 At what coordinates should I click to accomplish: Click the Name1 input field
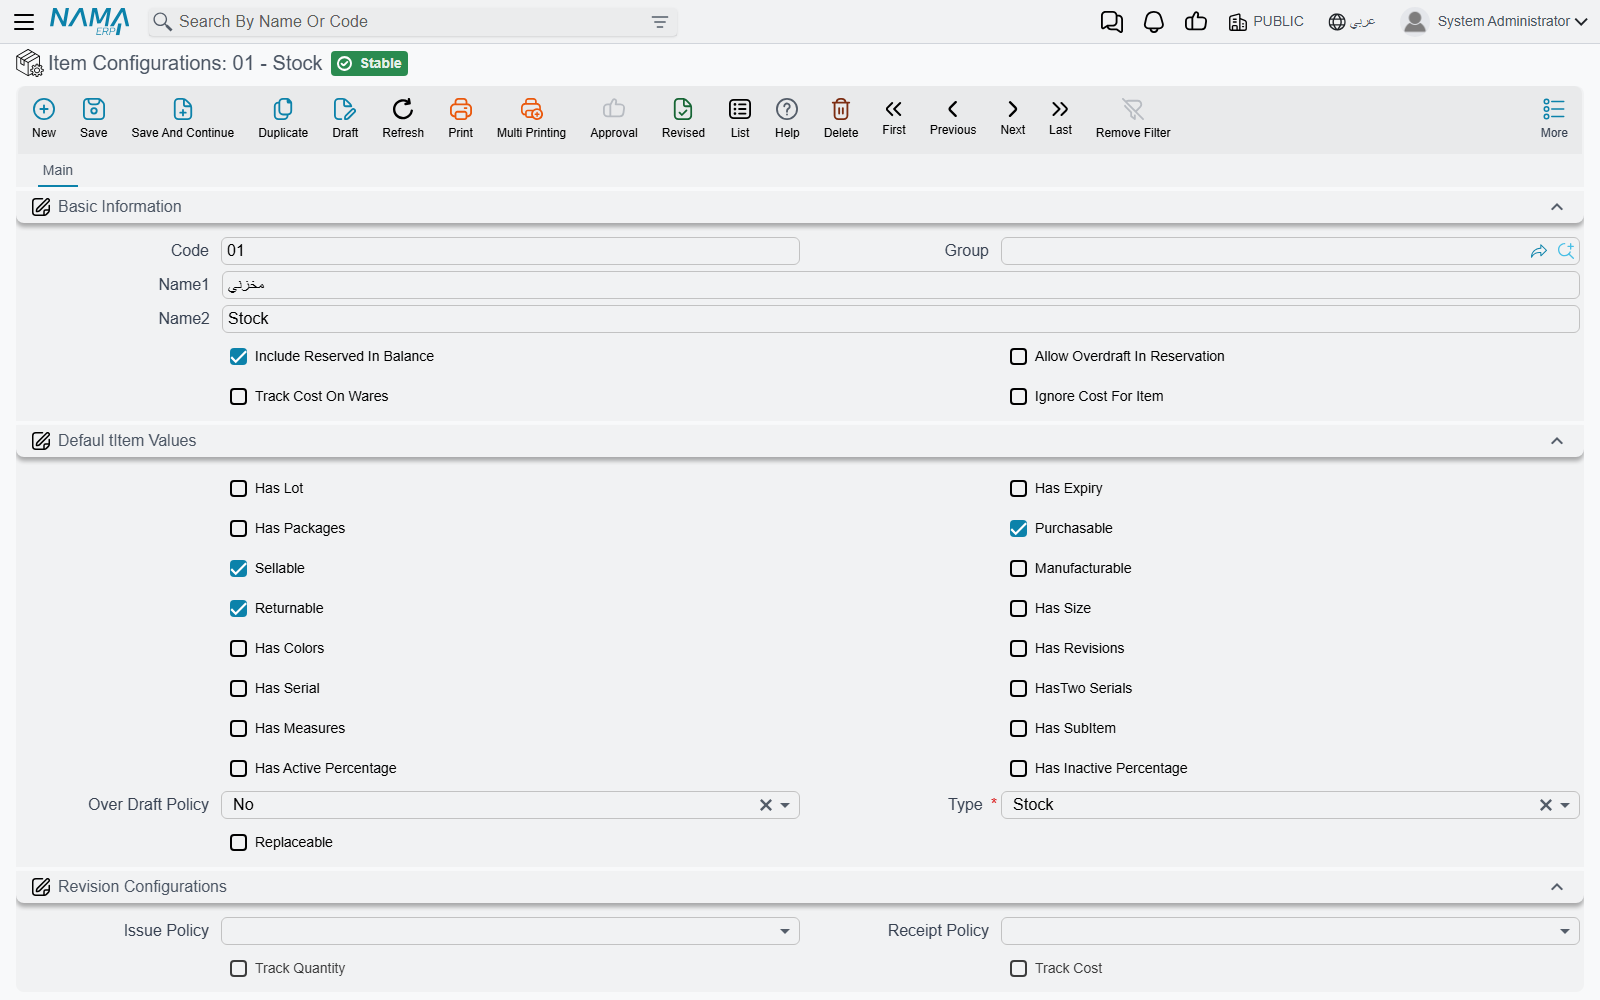click(x=900, y=285)
